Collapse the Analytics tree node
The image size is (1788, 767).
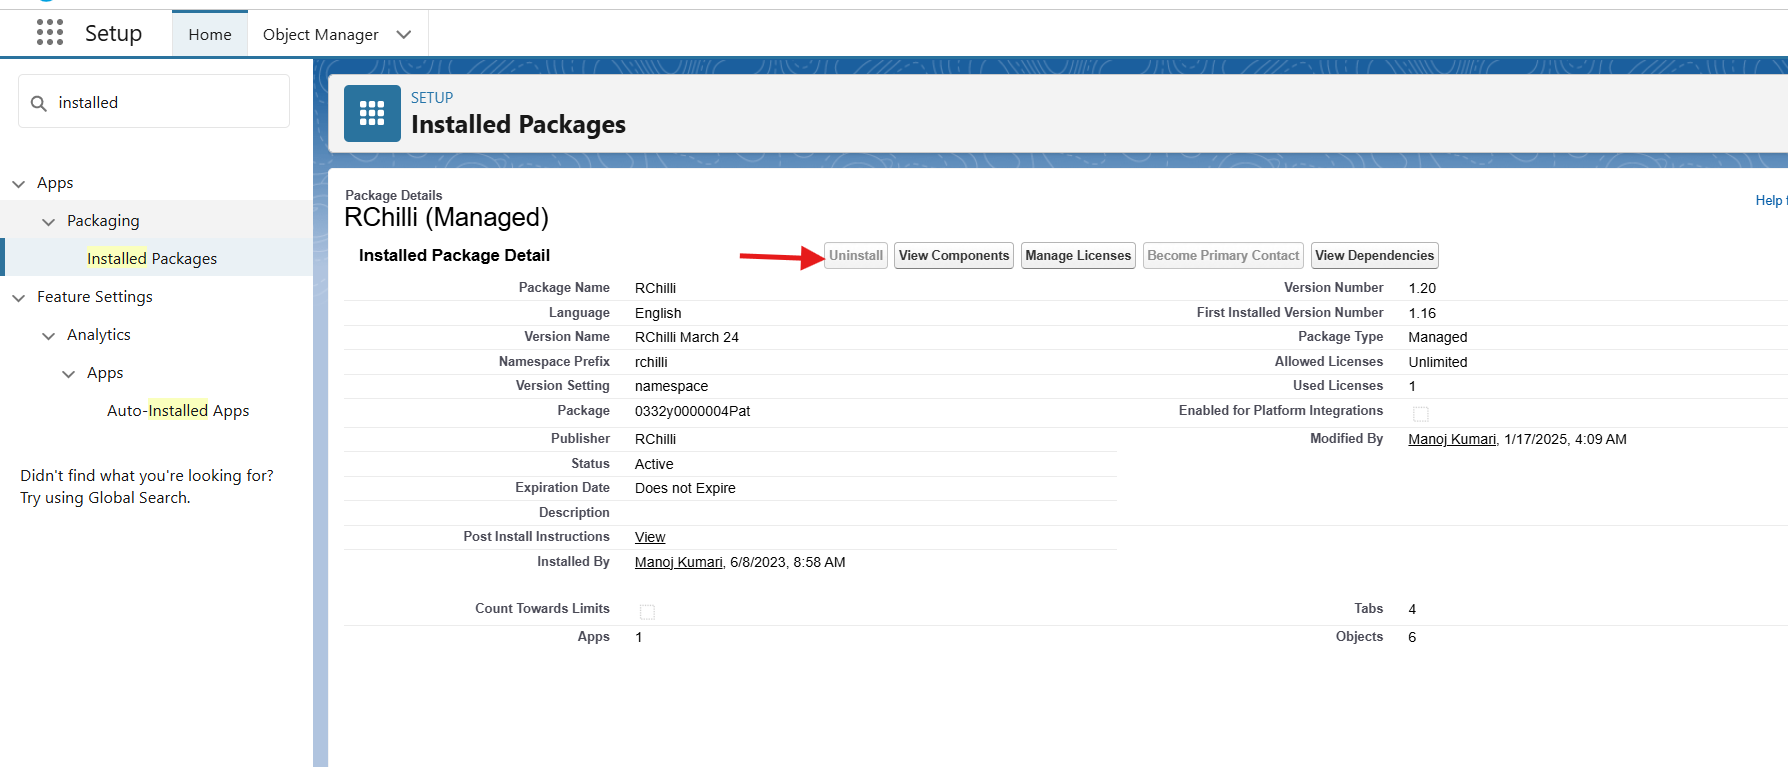click(x=48, y=336)
